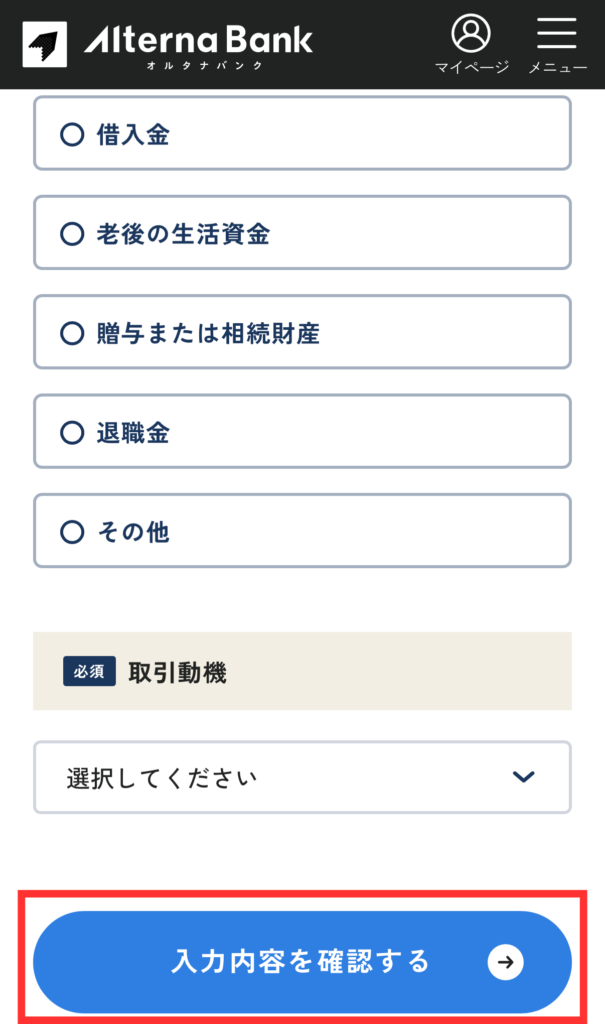Select the その他 radio option

coord(72,531)
